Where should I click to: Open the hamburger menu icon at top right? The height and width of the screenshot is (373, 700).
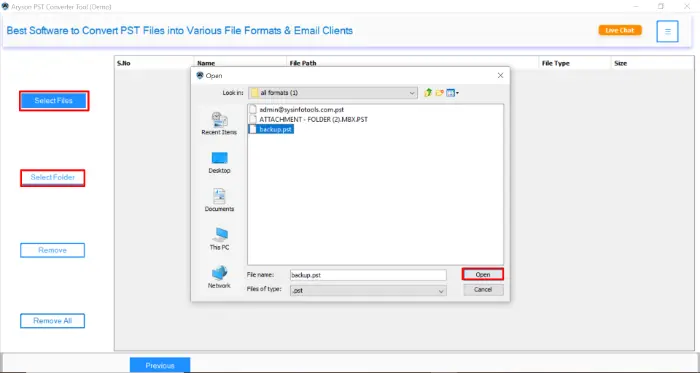tap(667, 31)
